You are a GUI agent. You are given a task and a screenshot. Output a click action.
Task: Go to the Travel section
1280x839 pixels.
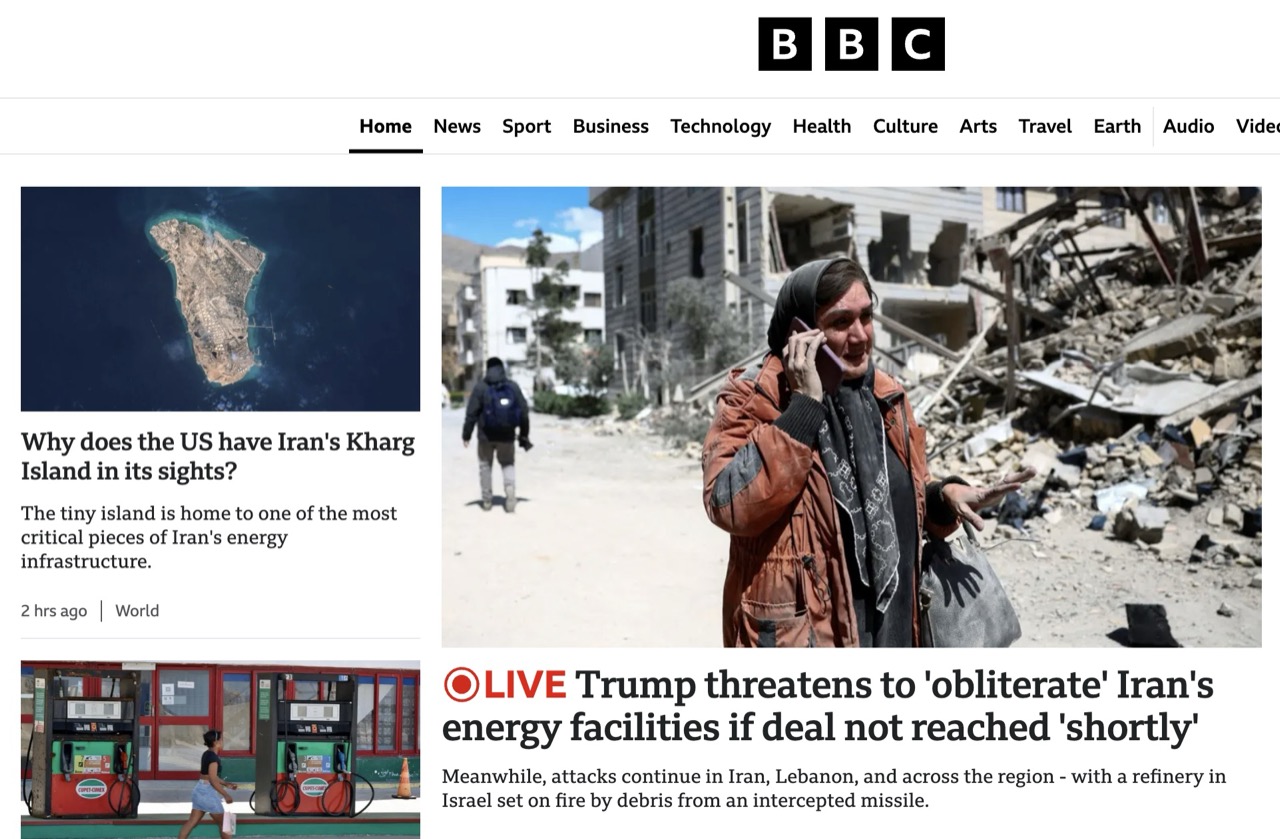point(1045,126)
